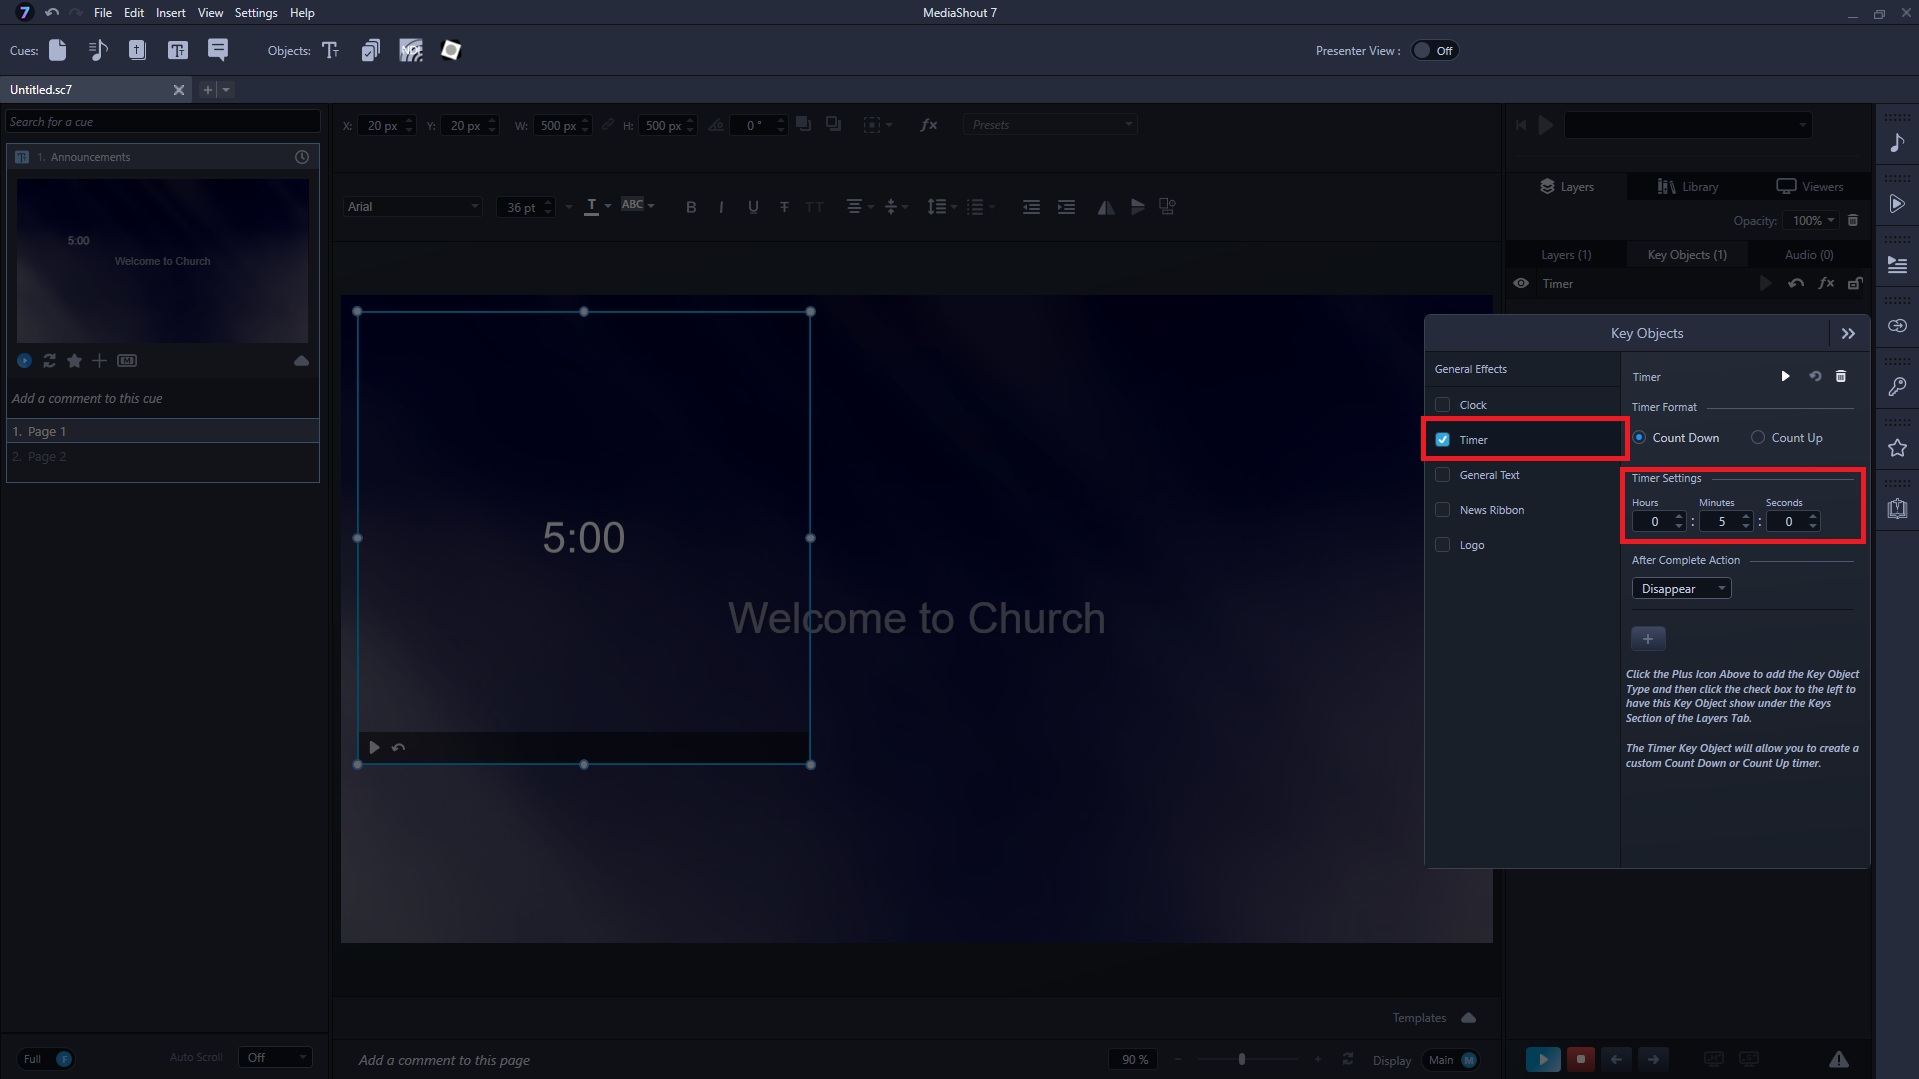Click the plus button to add key object
Viewport: 1919px width, 1079px height.
click(1648, 639)
